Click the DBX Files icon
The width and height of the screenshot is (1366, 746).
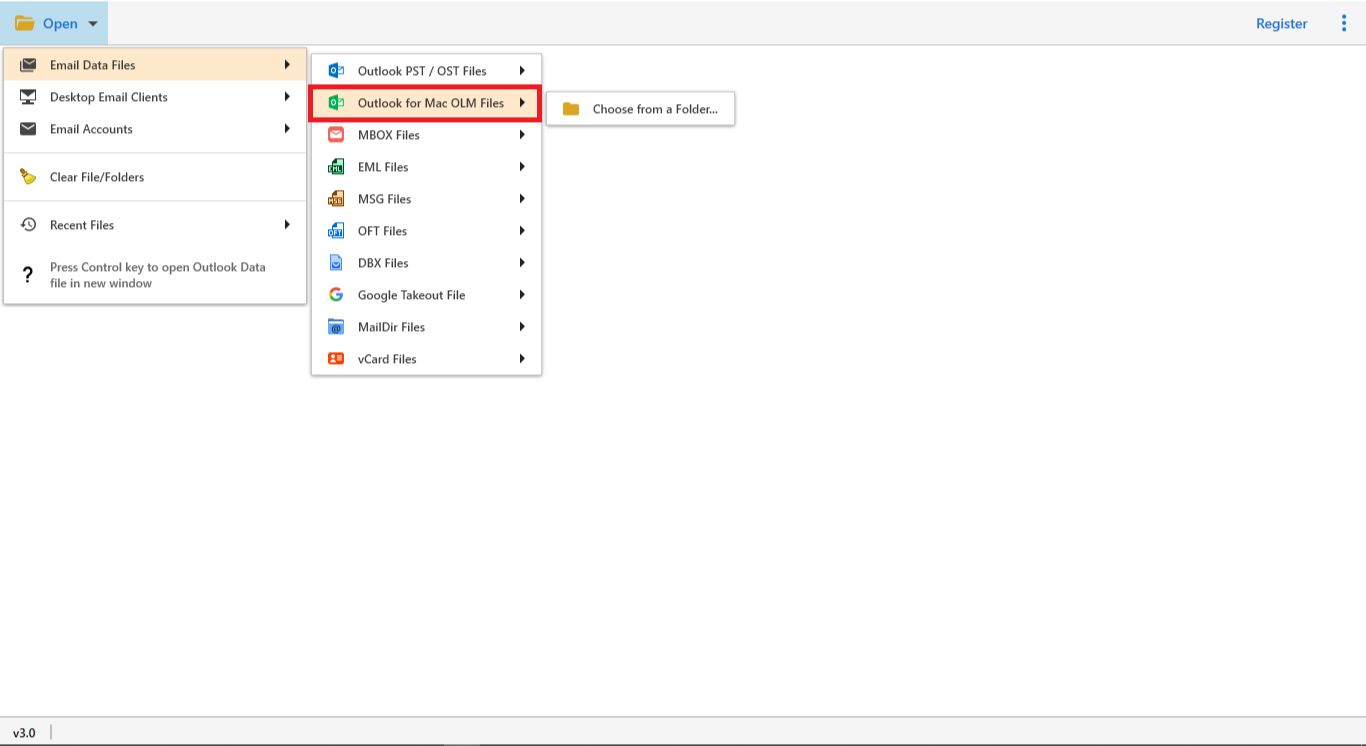(x=337, y=263)
